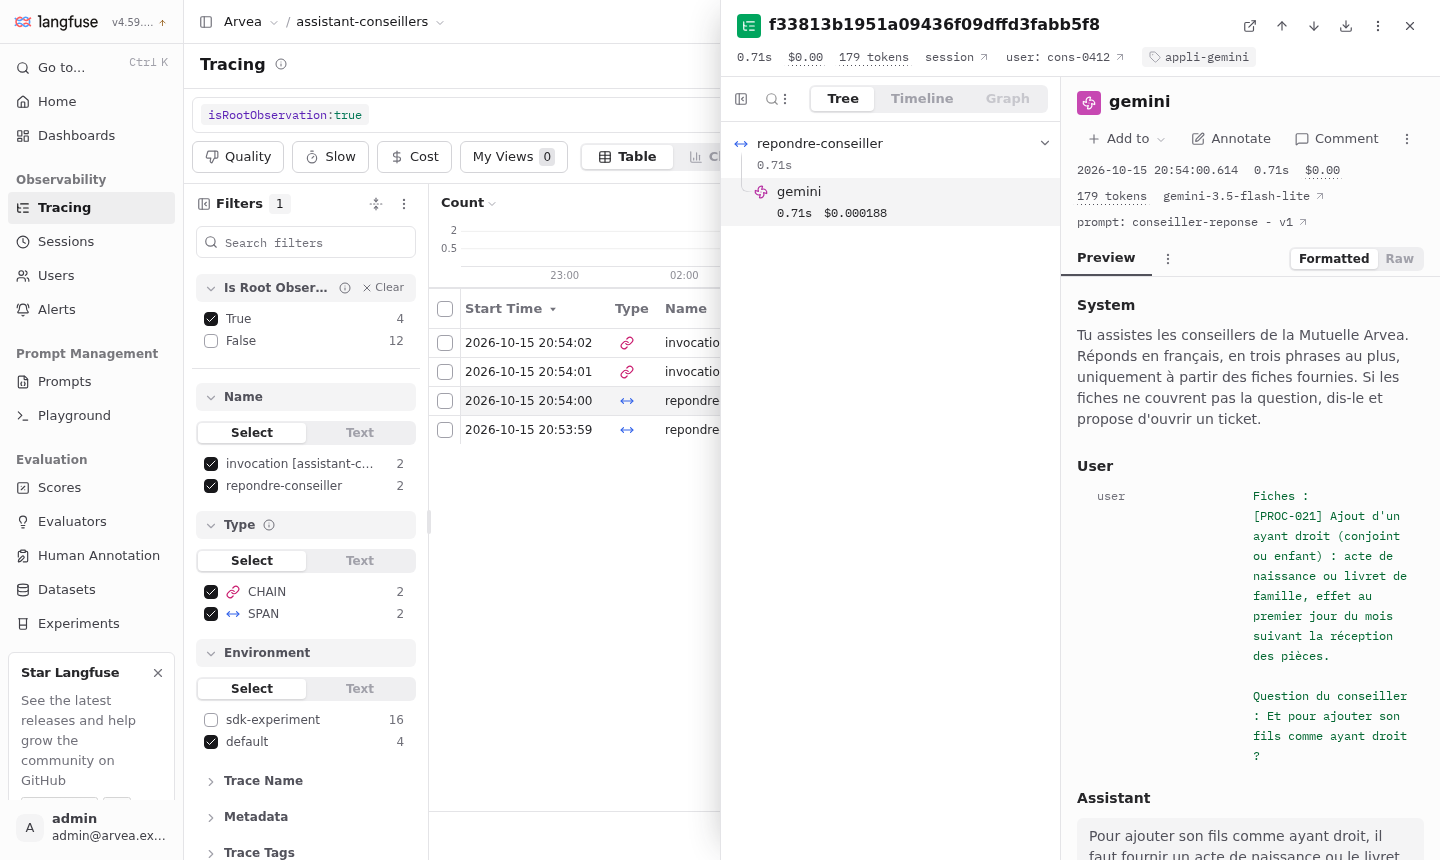The image size is (1440, 860).
Task: Click the Annotate button
Action: 1231,139
